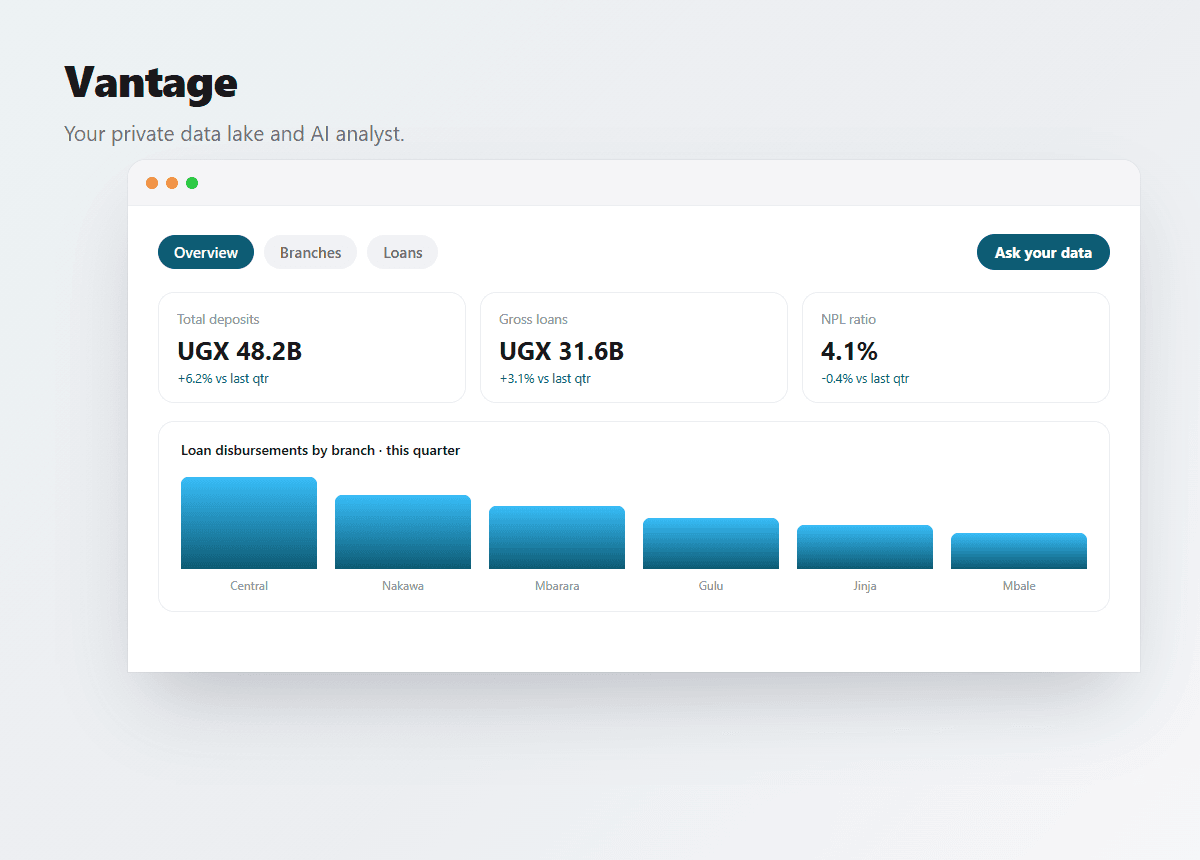Viewport: 1200px width, 860px height.
Task: Select the Nakawa branch bar
Action: pos(403,532)
